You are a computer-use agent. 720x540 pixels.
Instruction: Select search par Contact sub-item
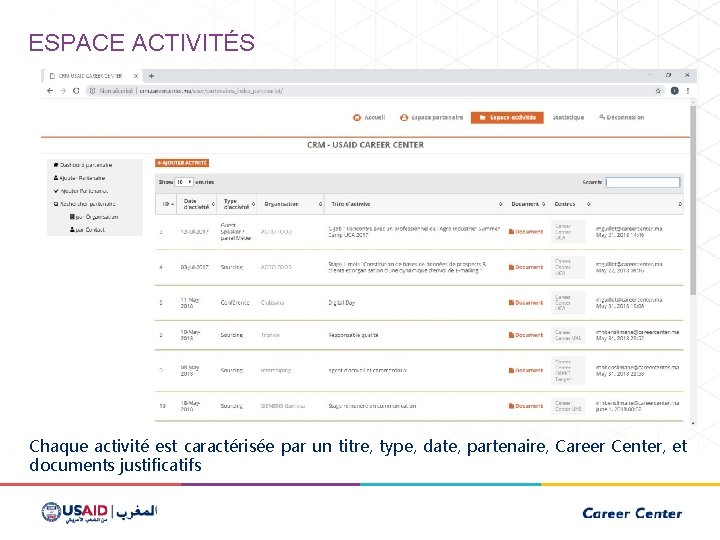coord(87,230)
